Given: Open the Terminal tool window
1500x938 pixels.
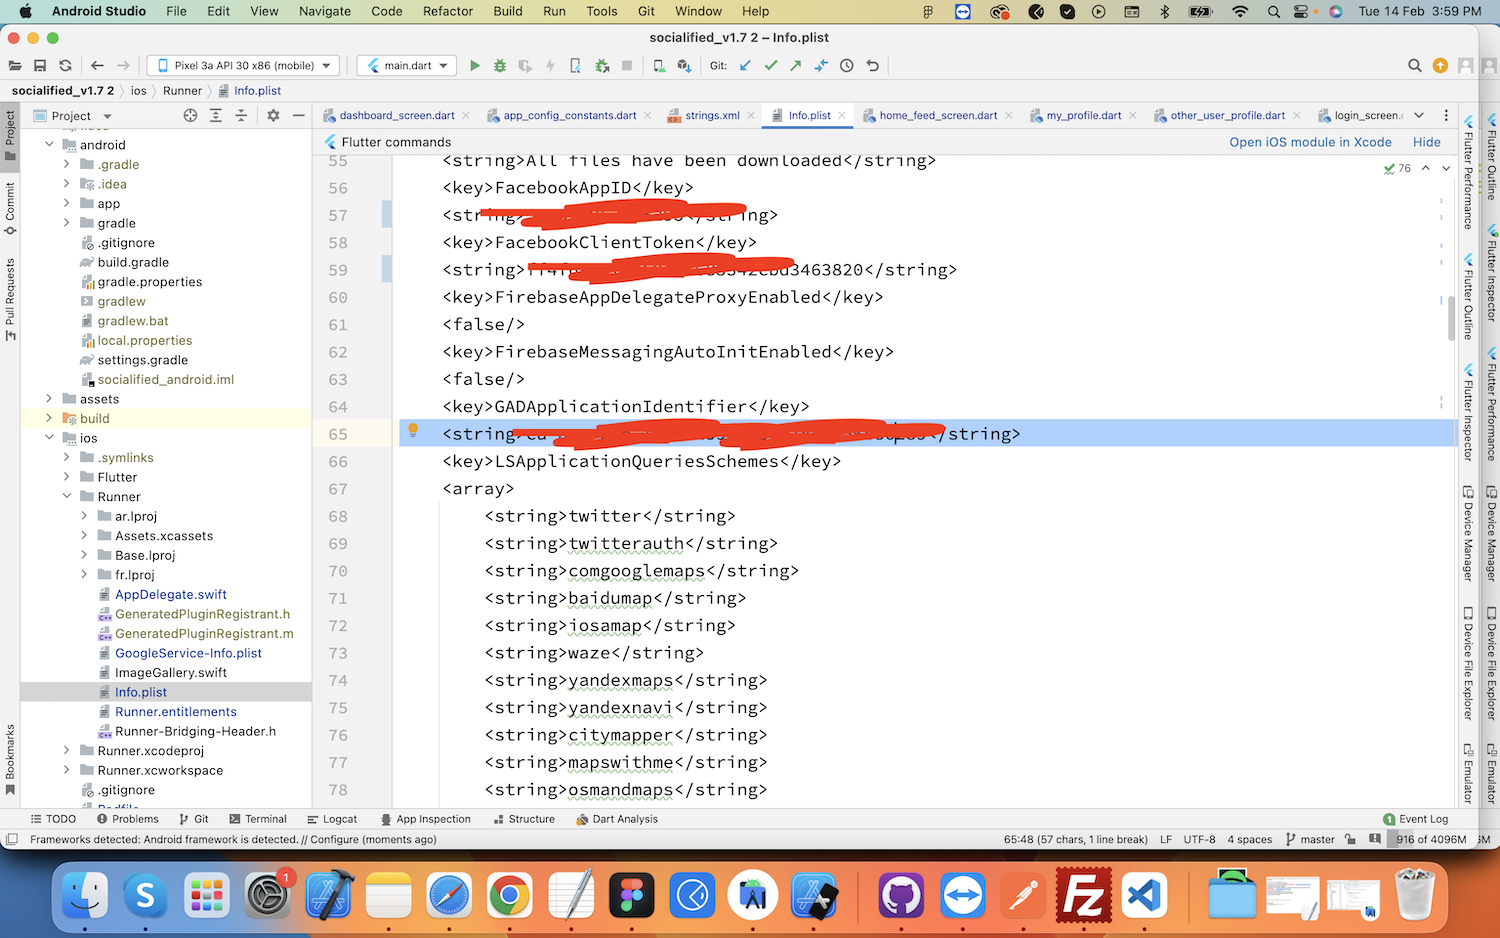Looking at the screenshot, I should click(x=258, y=819).
